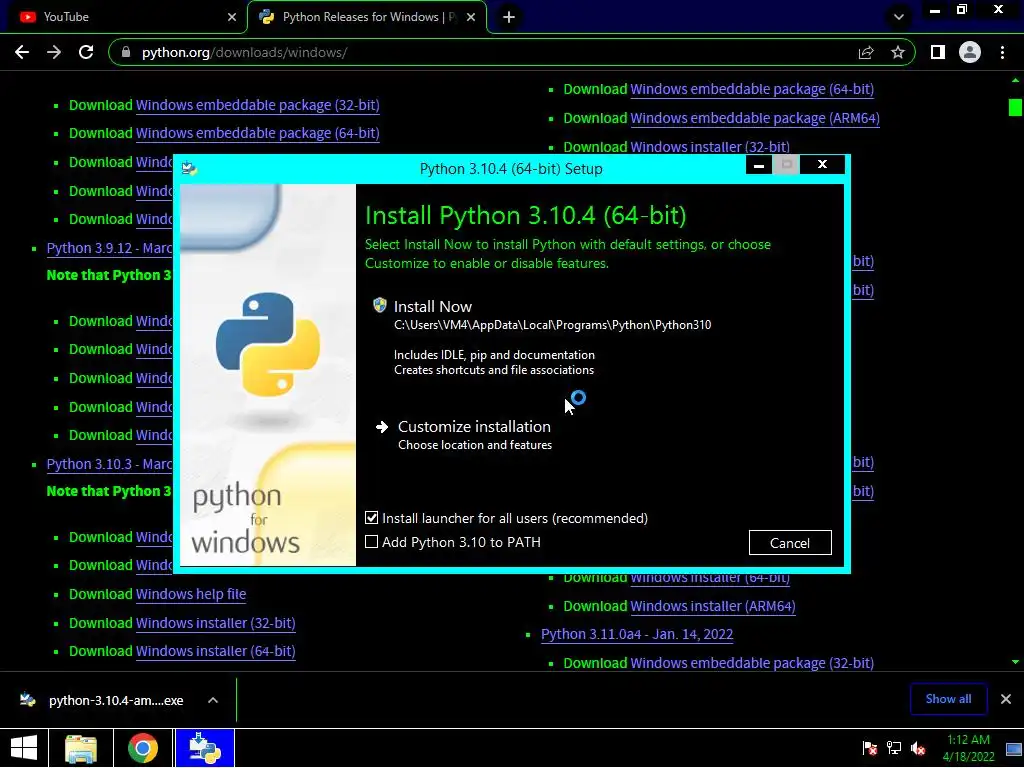Open Chrome tab search chevron

tap(899, 17)
